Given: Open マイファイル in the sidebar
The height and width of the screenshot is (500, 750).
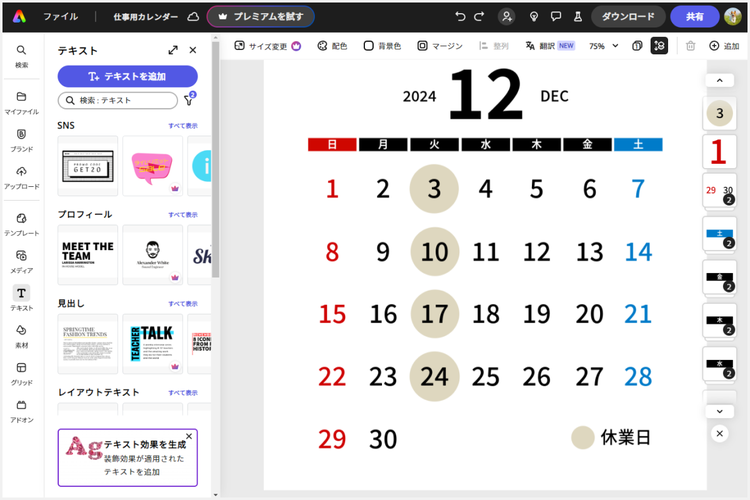Looking at the screenshot, I should pos(22,103).
